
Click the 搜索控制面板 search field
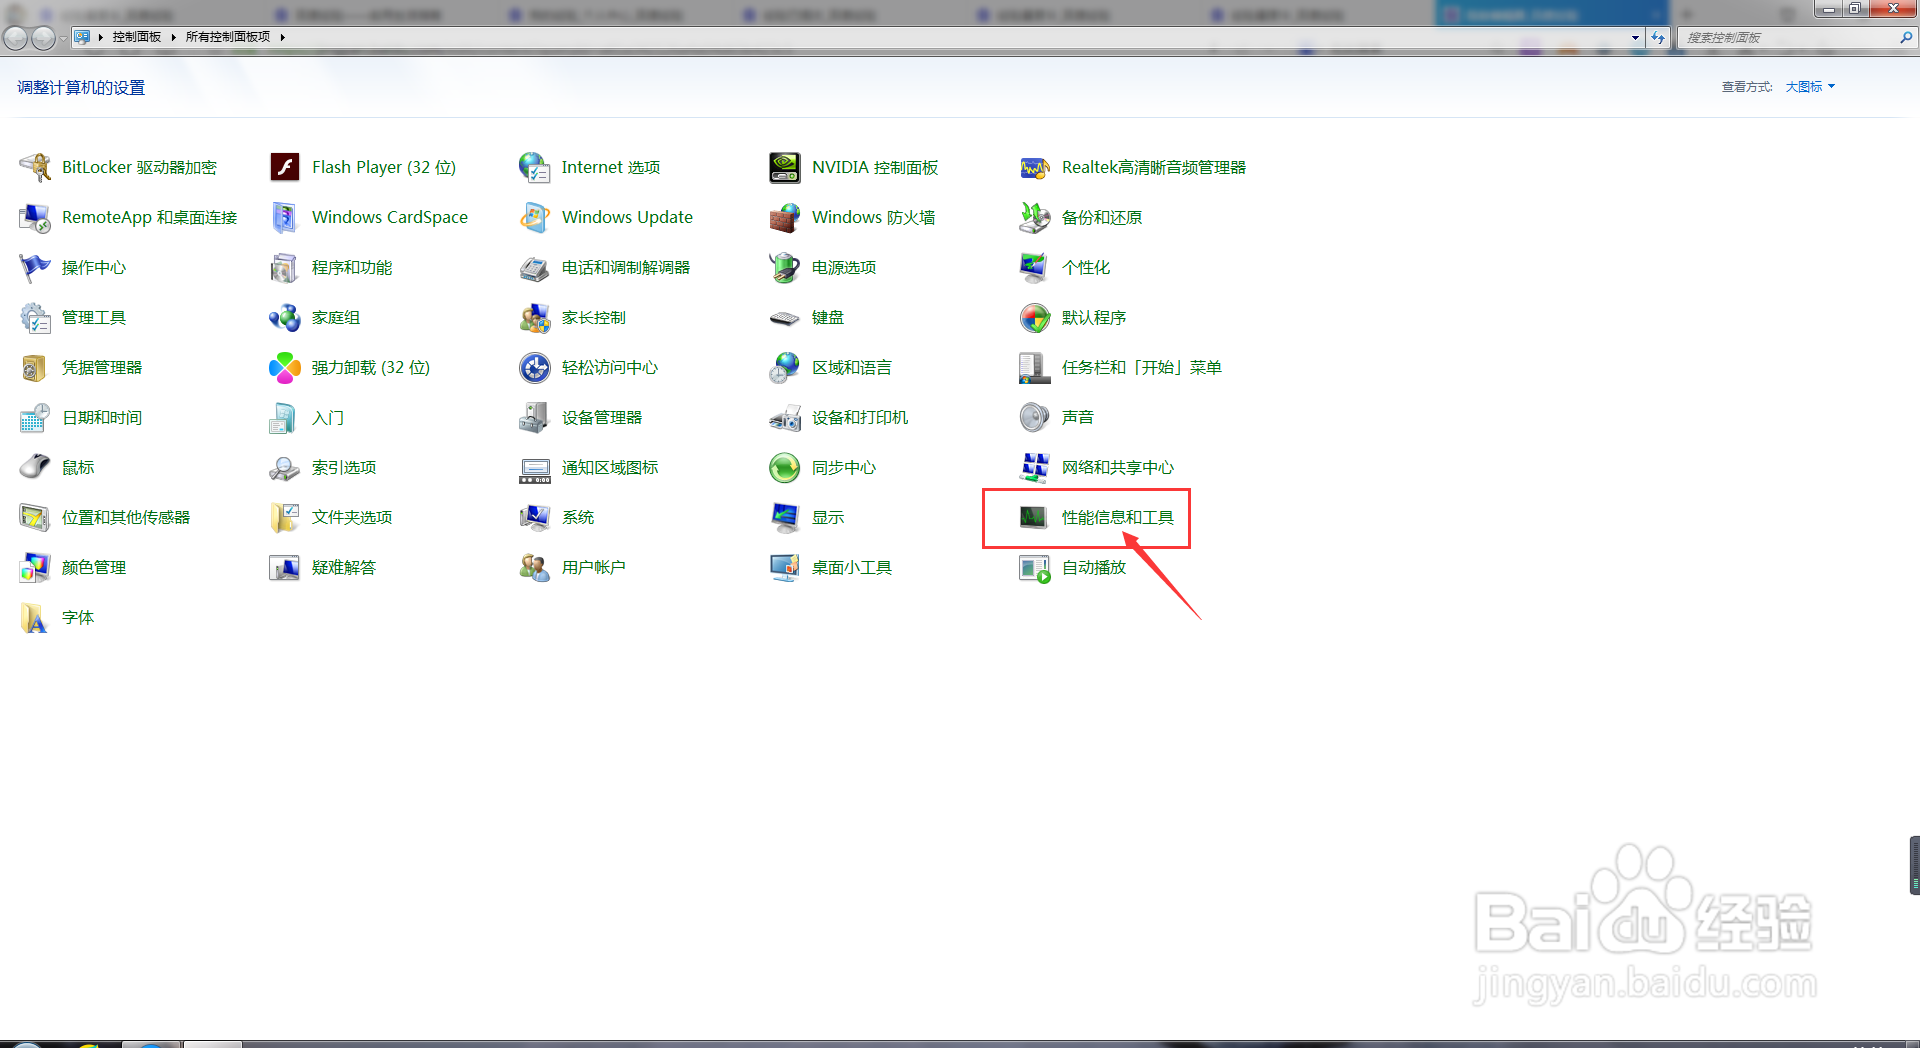(x=1788, y=38)
